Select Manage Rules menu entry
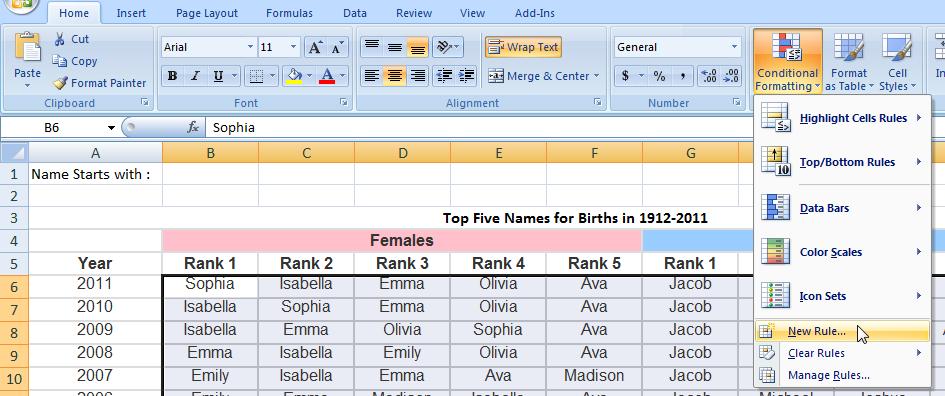Viewport: 945px width, 396px height. [828, 375]
